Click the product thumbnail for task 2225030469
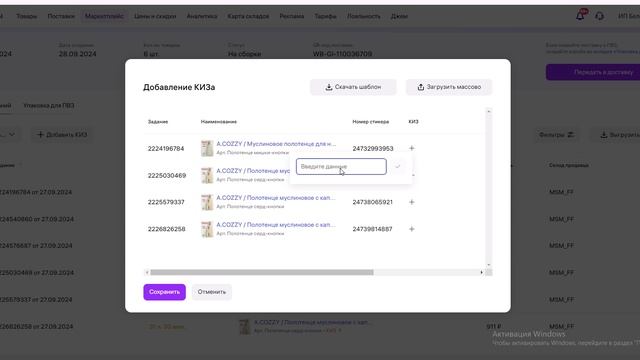Viewport: 640px width, 360px height. 207,175
